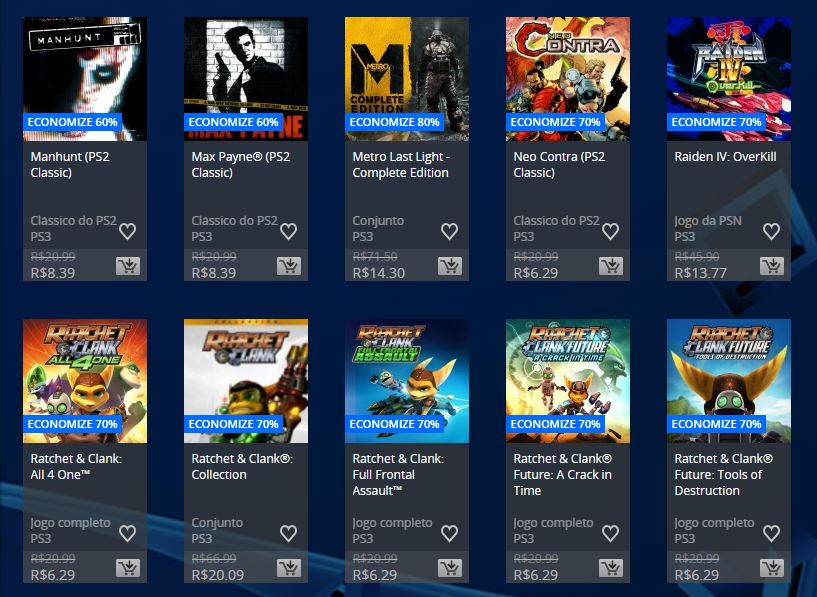Toggle heart icon on Neo Contra
The width and height of the screenshot is (817, 597).
(x=611, y=231)
